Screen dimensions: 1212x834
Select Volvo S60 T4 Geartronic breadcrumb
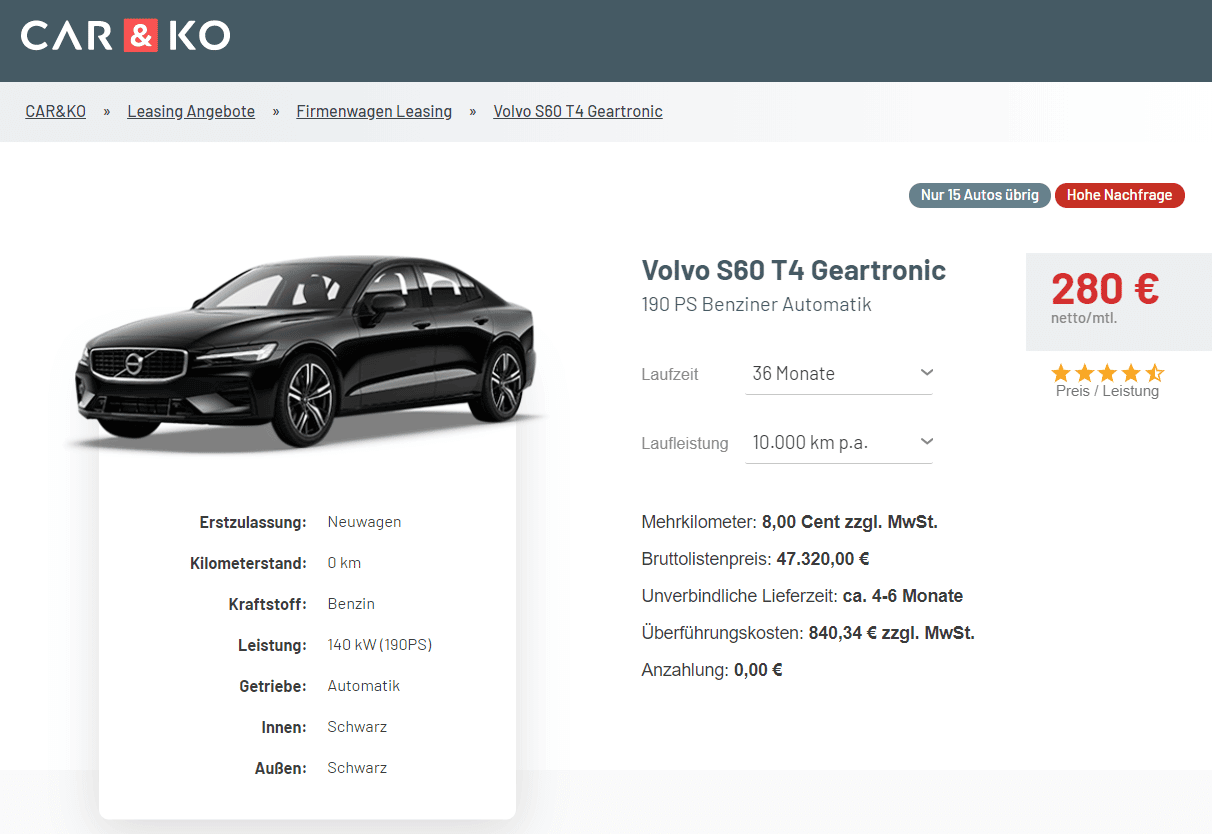pos(578,111)
